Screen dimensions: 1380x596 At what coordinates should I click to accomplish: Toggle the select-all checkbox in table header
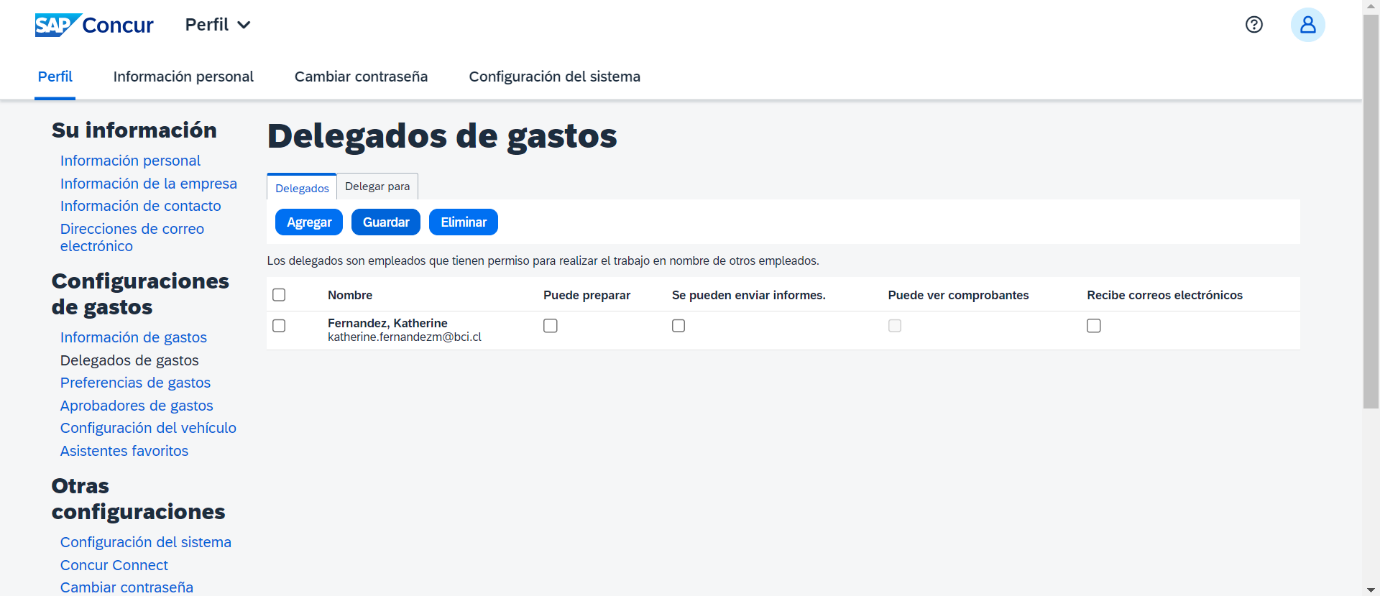[279, 295]
